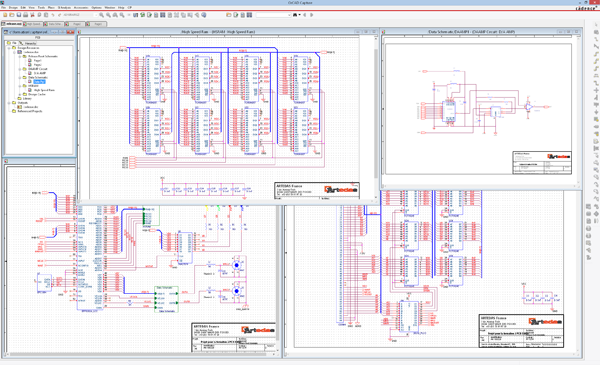Image resolution: width=600 pixels, height=365 pixels.
Task: Switch to the Page2 document tab
Action: 76,24
